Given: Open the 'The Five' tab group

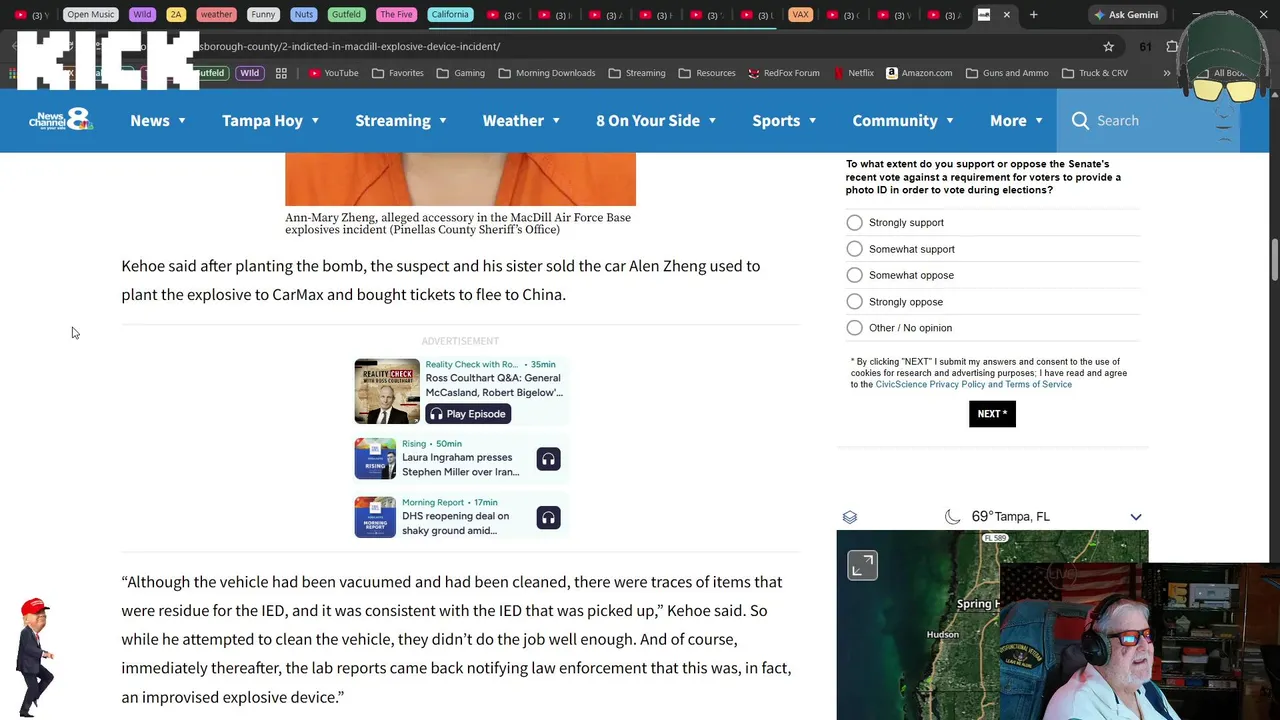Looking at the screenshot, I should [396, 15].
